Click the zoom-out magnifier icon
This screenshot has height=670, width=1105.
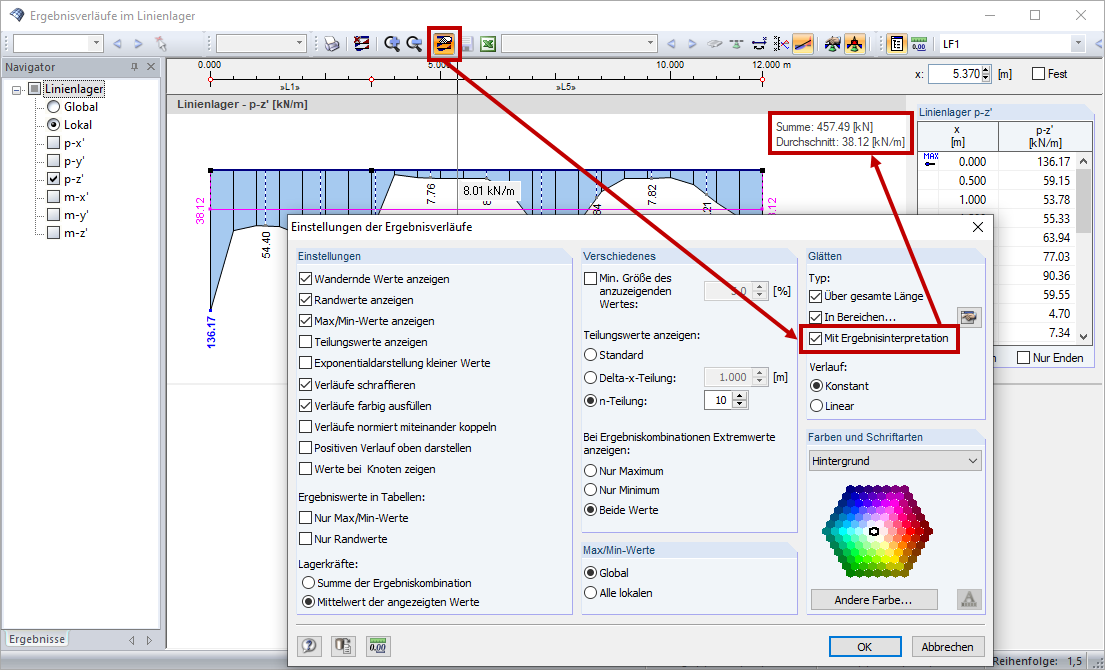point(415,44)
